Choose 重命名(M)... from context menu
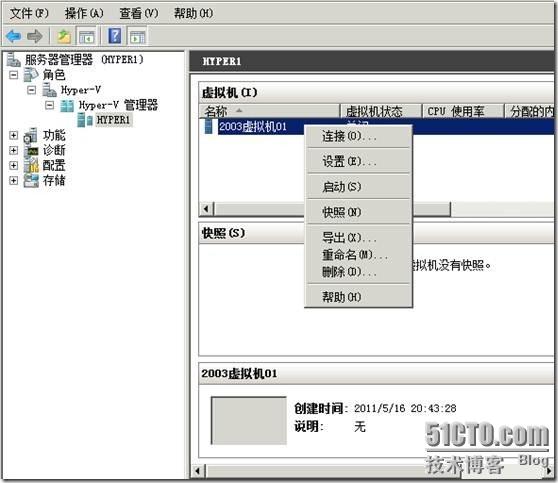 [358, 255]
